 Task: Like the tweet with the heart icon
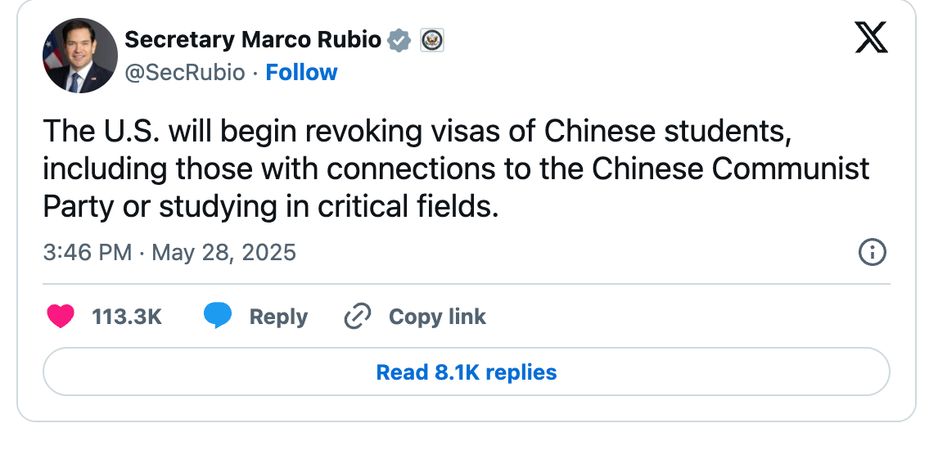click(61, 317)
